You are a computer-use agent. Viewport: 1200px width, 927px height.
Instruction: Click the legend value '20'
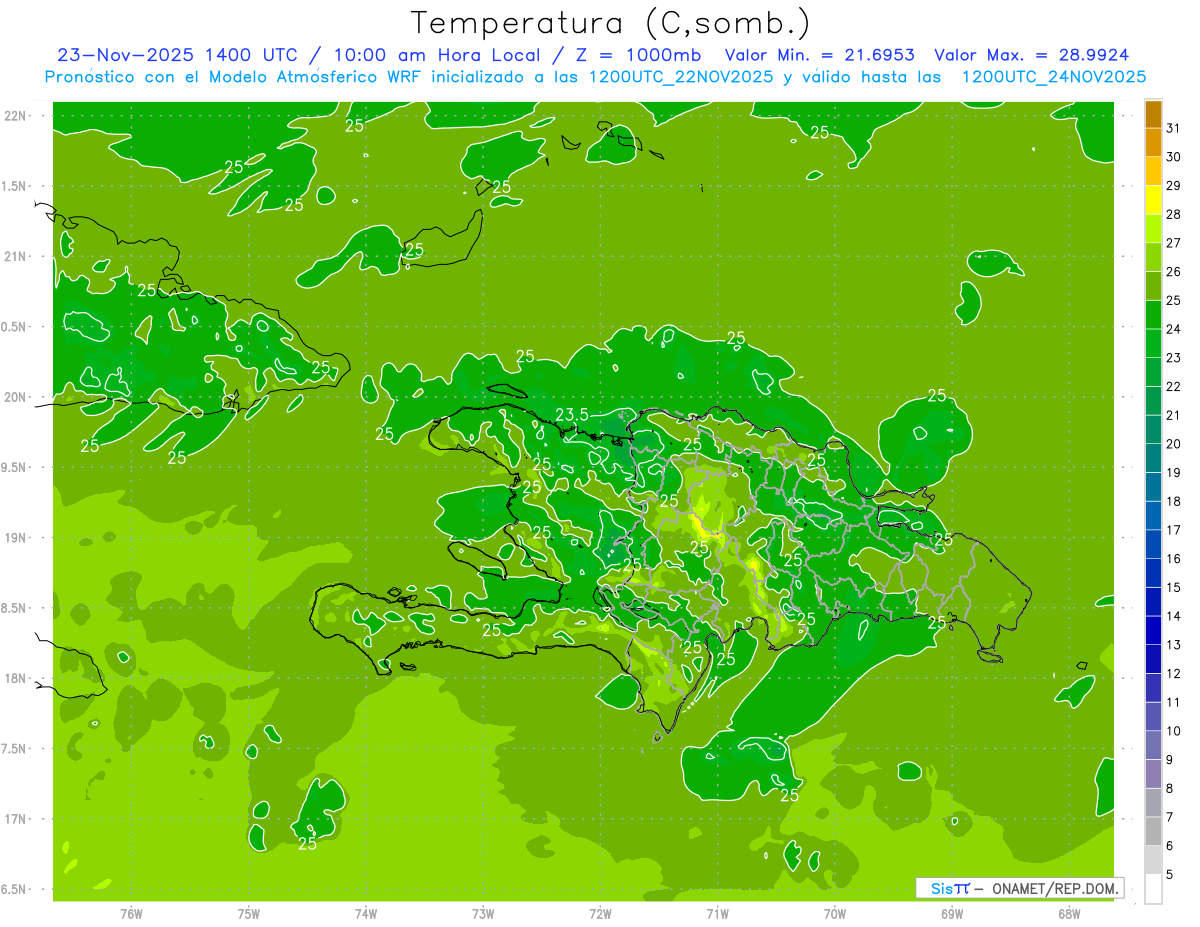[1173, 444]
